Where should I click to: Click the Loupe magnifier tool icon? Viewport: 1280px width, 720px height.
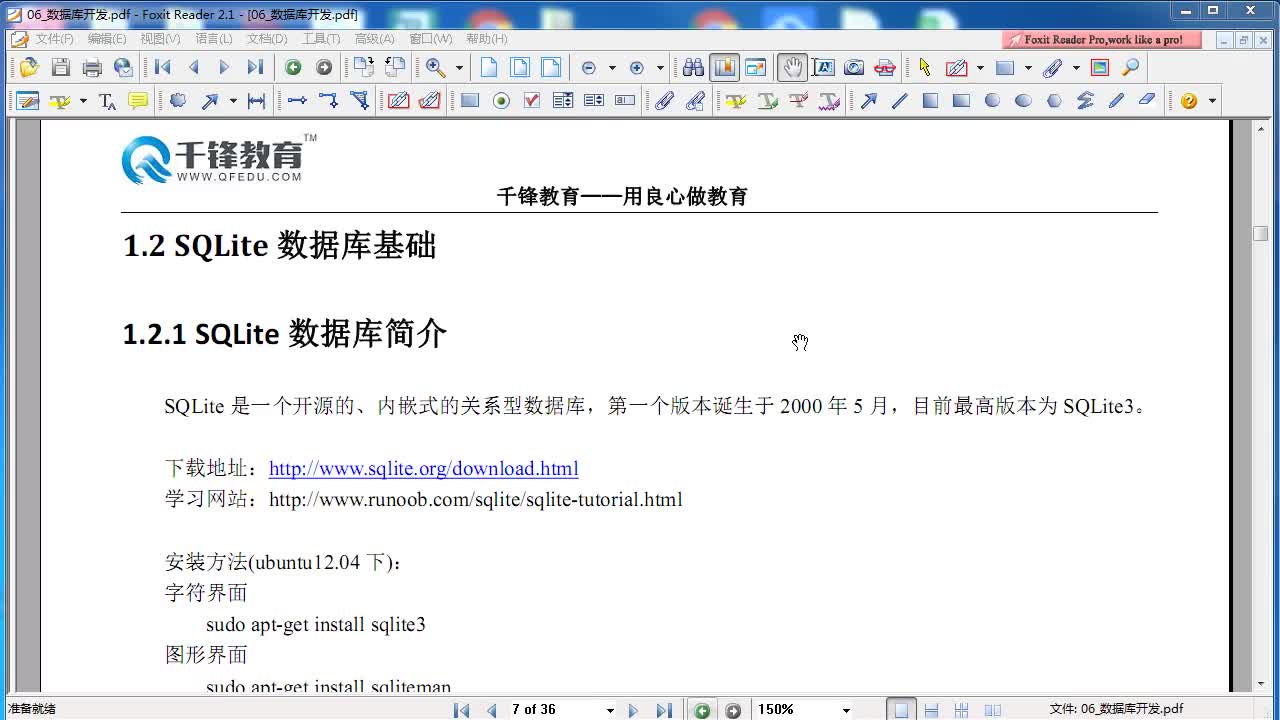(1131, 68)
